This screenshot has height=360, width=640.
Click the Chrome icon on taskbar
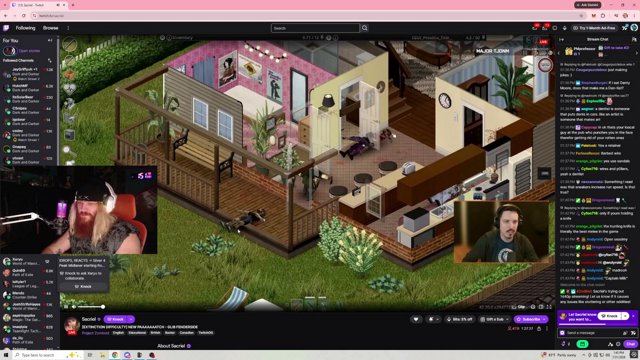pyautogui.click(x=115, y=355)
